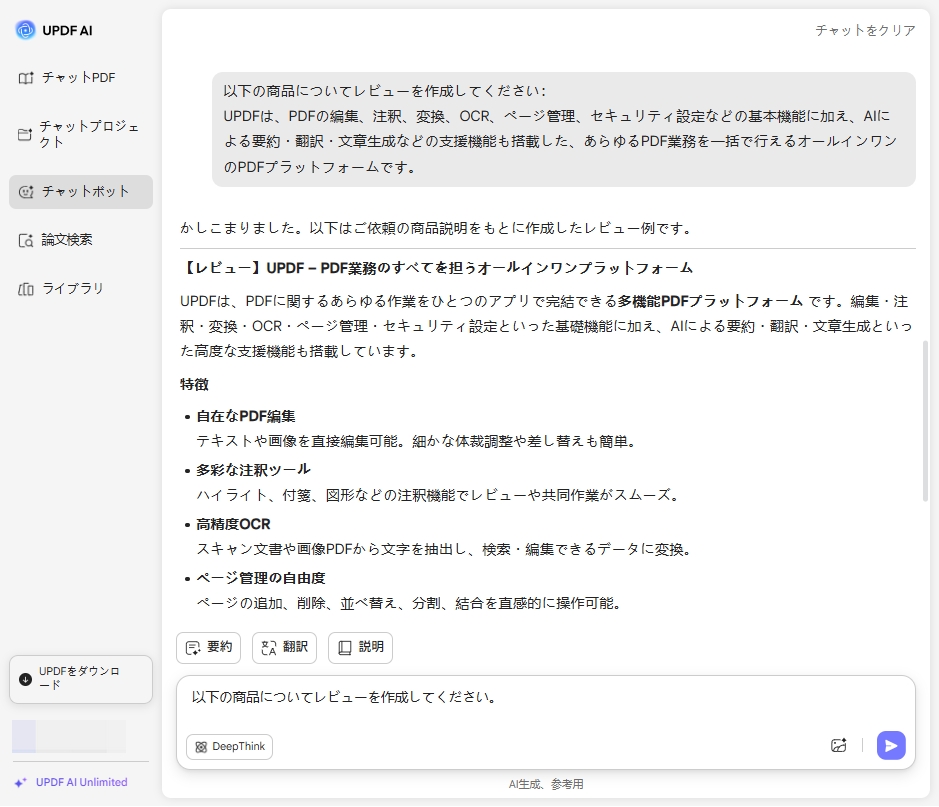Toggle the DeepThink mode button
This screenshot has width=939, height=807.
229,747
